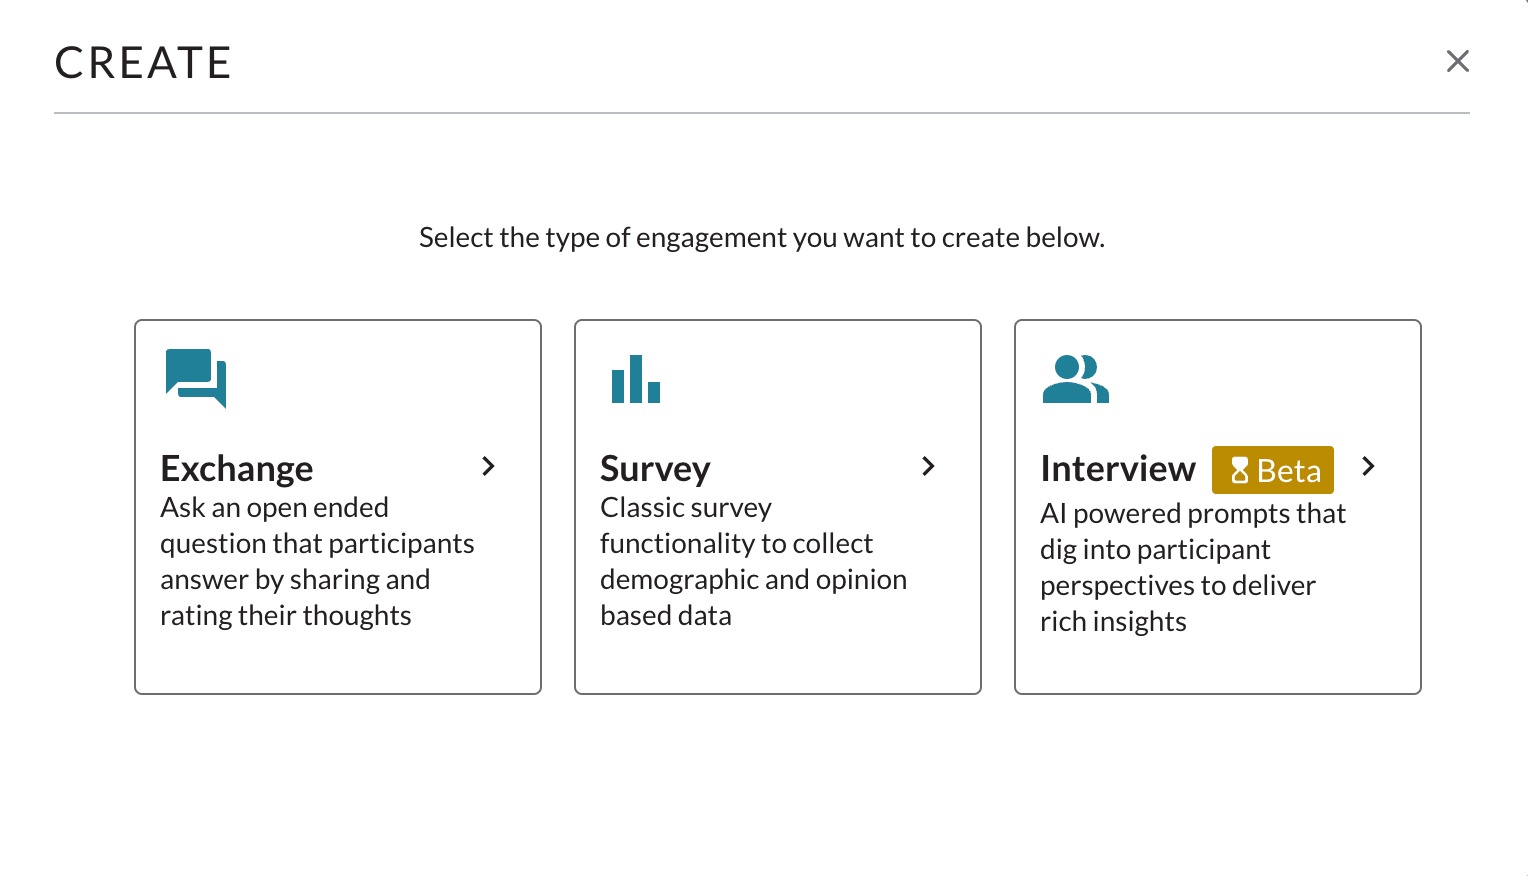This screenshot has width=1528, height=876.
Task: Choose the Interview engagement card
Action: pyautogui.click(x=1218, y=507)
